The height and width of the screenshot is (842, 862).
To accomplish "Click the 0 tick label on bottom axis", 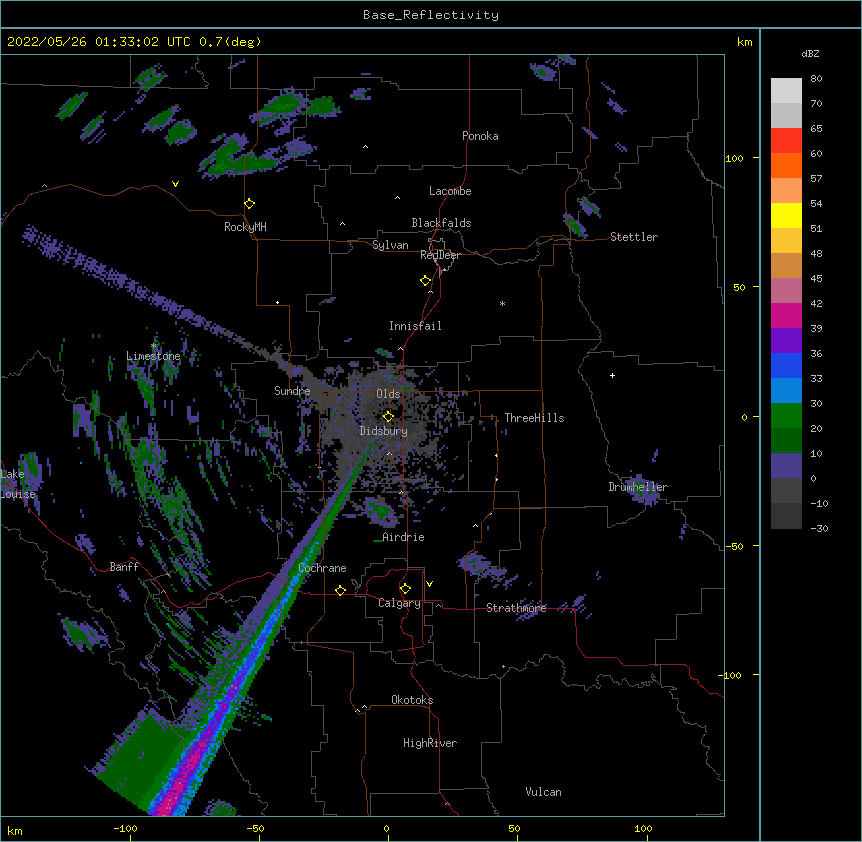I will click(x=386, y=828).
